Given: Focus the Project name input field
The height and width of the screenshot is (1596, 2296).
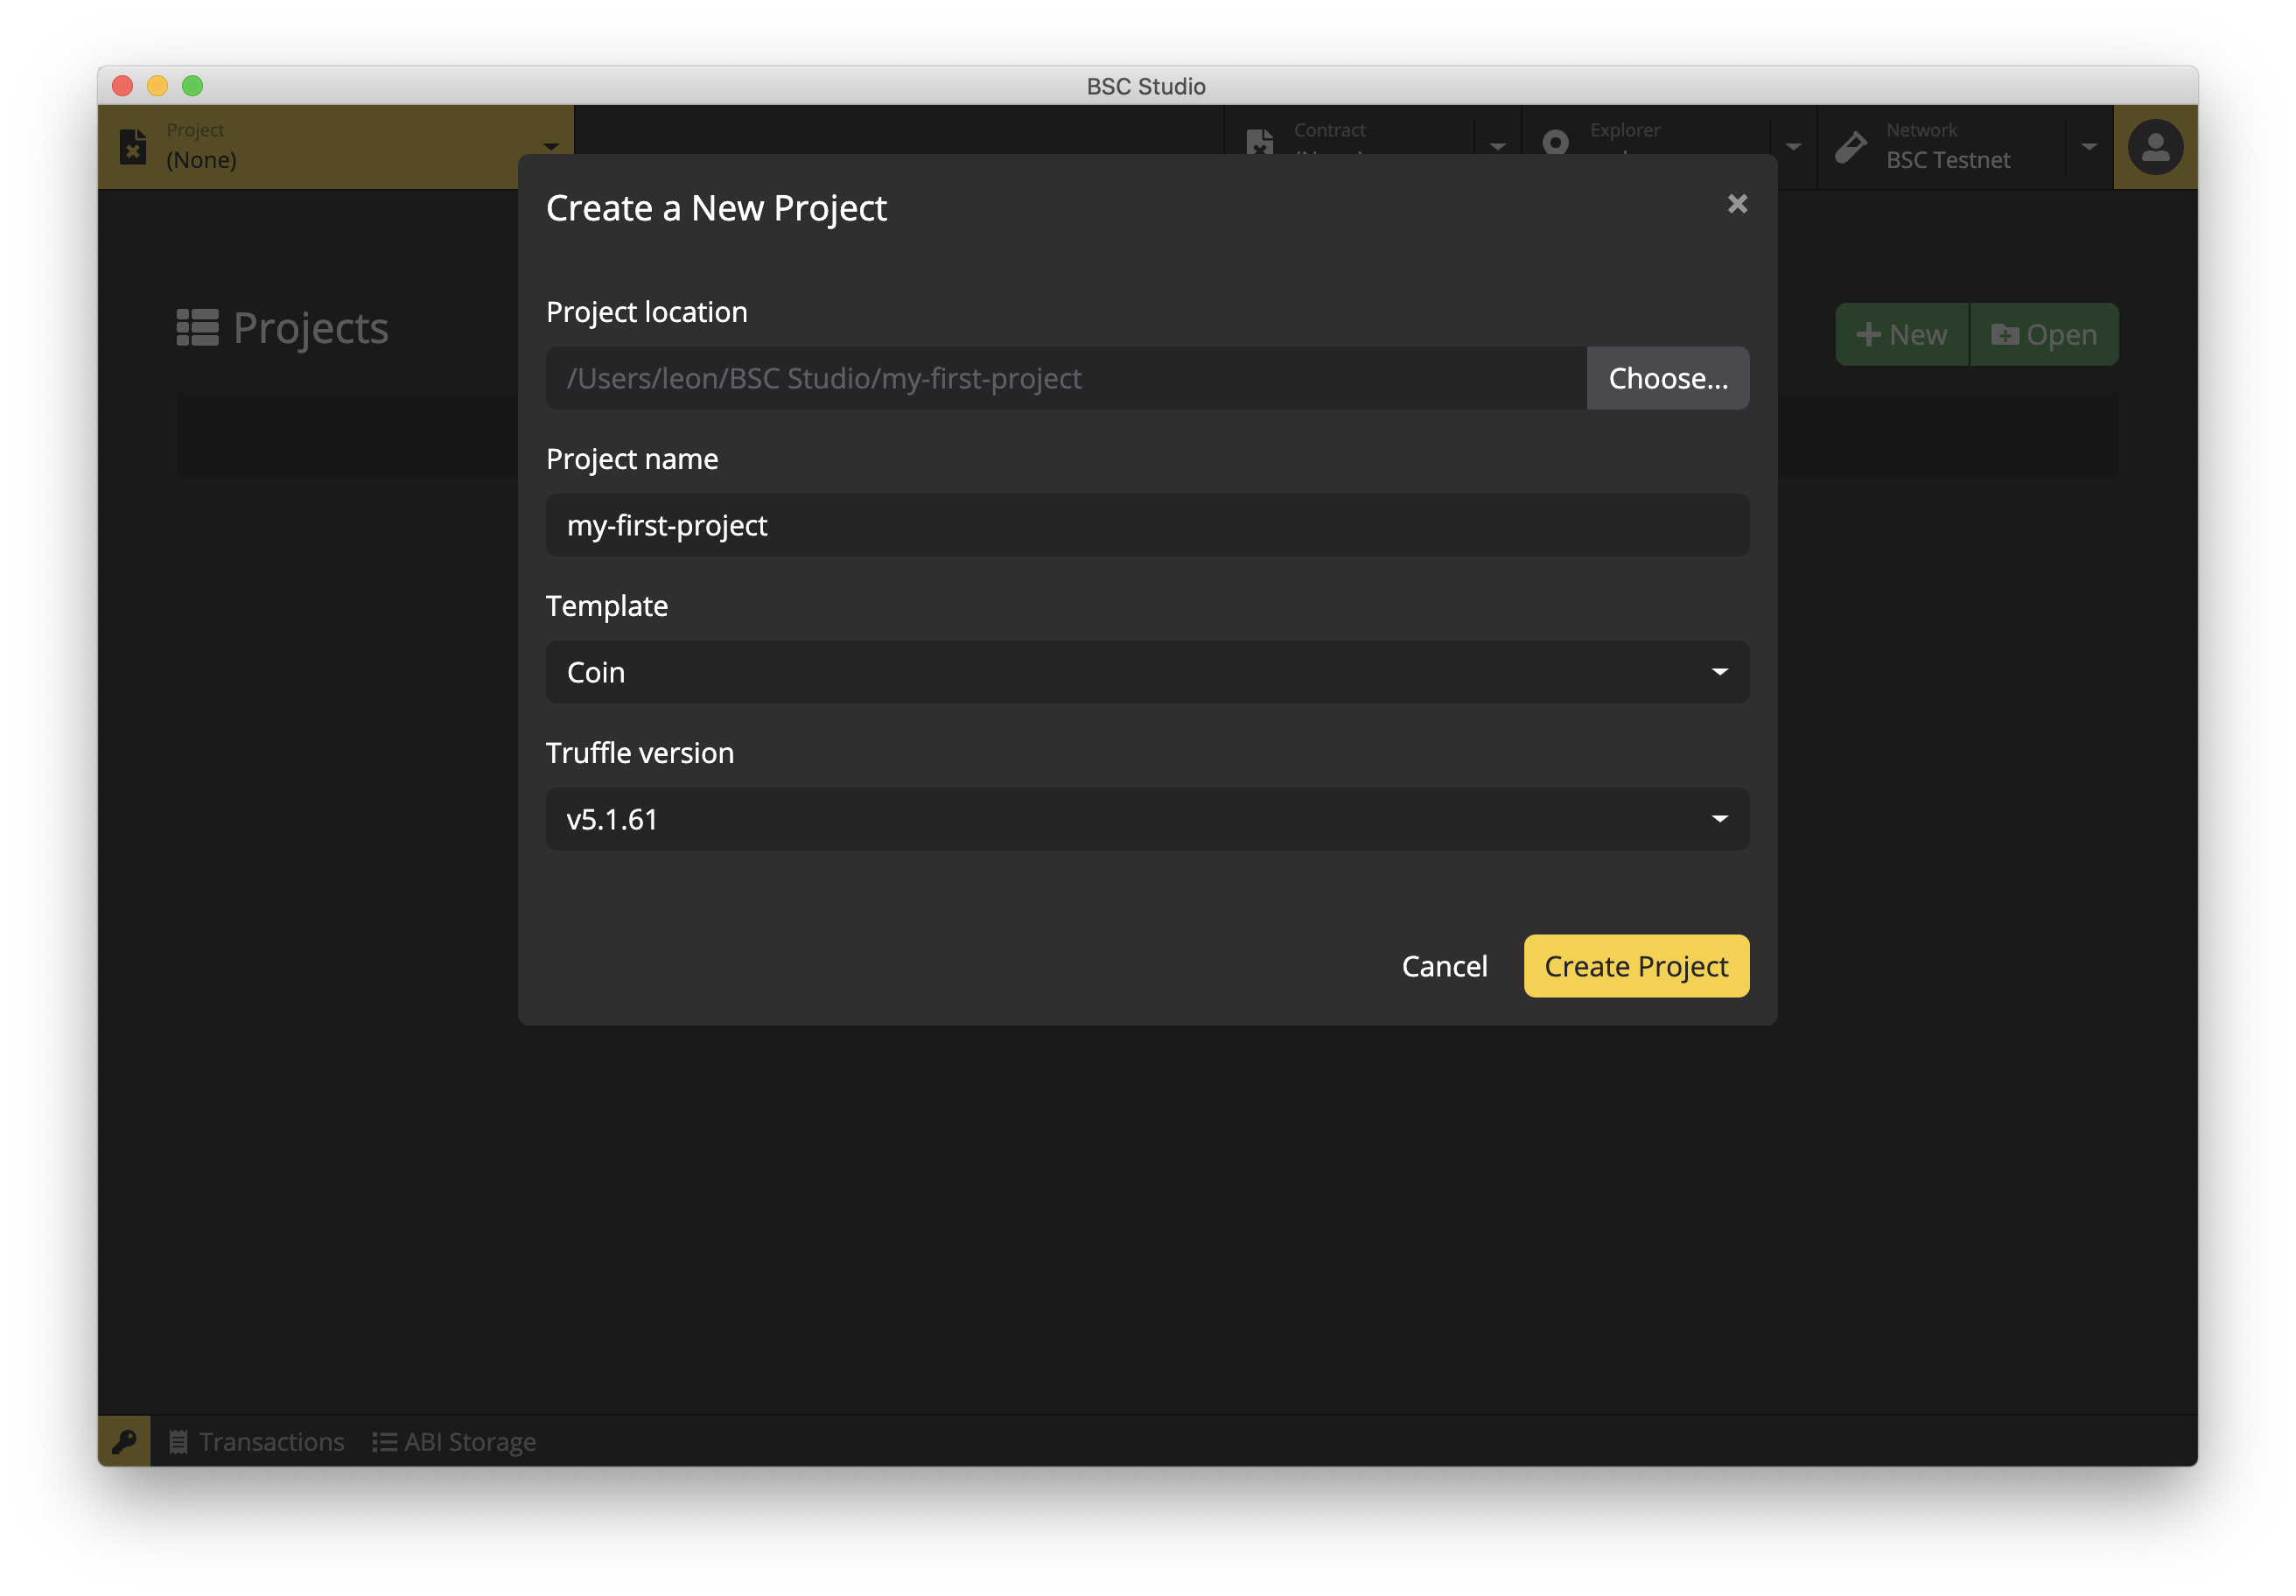Looking at the screenshot, I should (1147, 525).
